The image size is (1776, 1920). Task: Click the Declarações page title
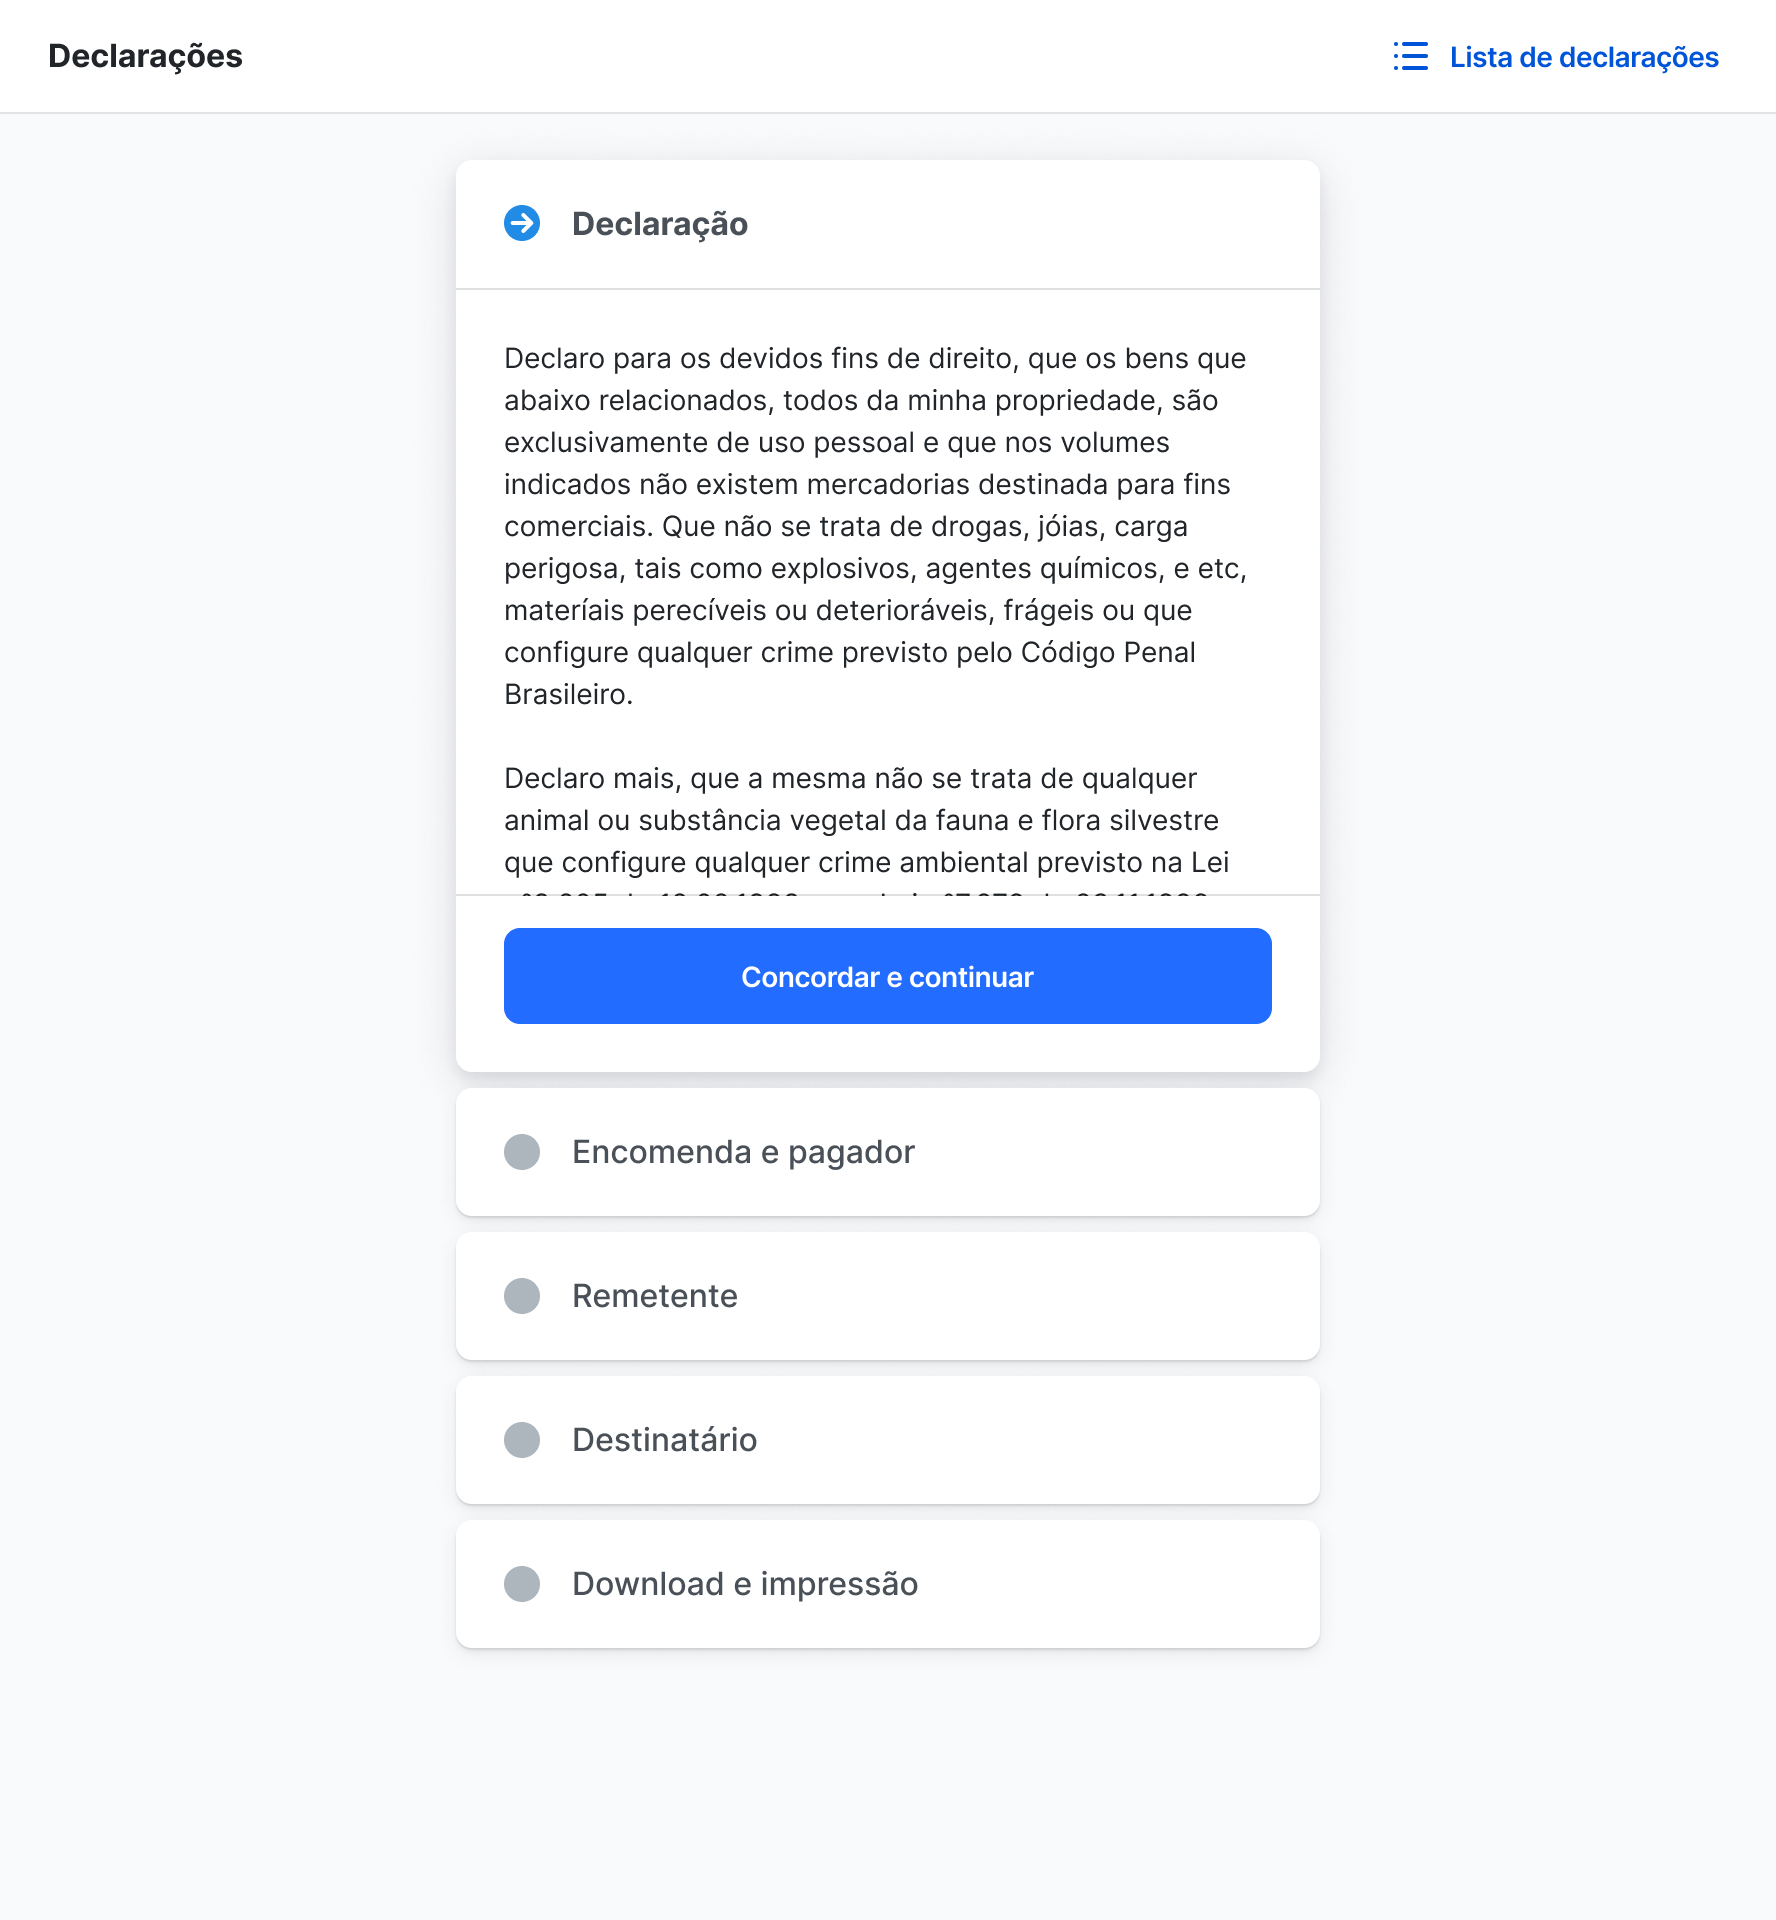tap(145, 56)
